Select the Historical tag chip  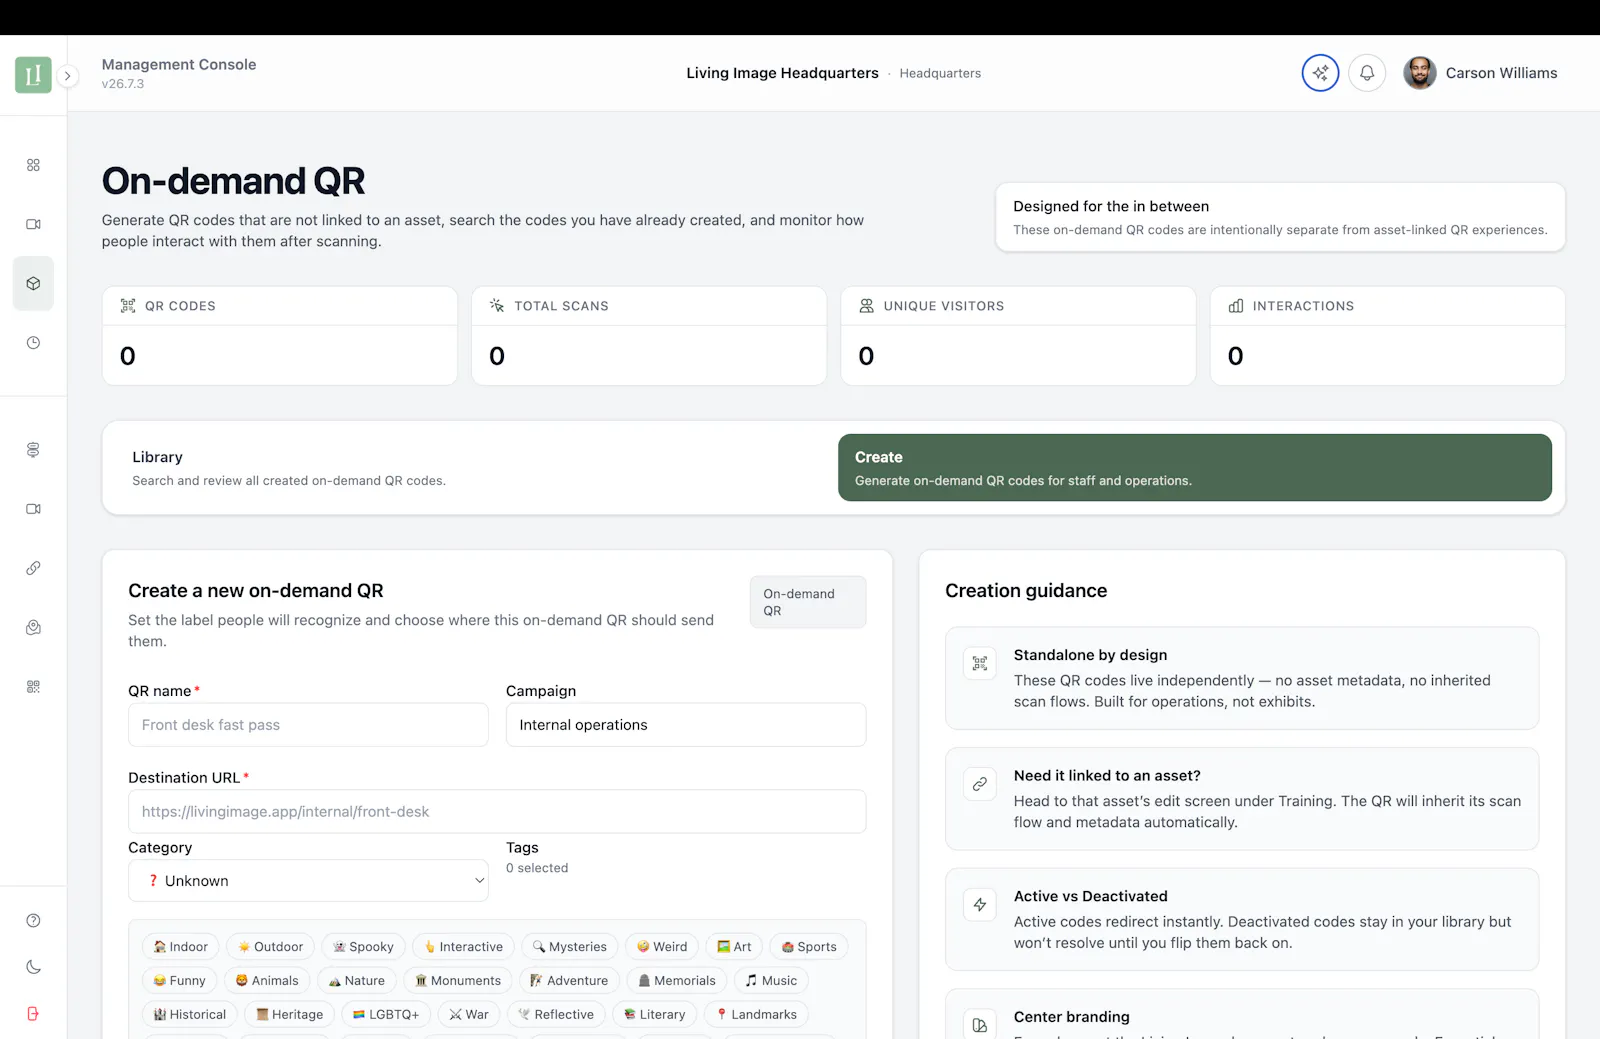[x=190, y=1014]
